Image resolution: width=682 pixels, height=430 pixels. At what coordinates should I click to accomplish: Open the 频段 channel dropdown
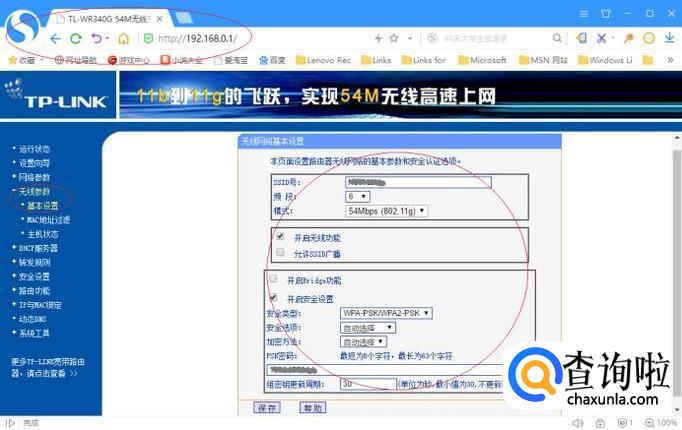point(358,197)
